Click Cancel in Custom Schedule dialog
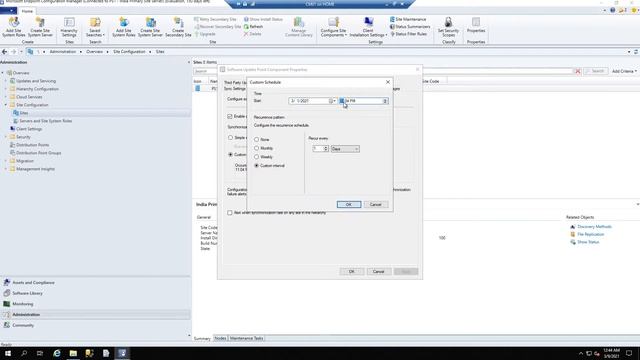 click(376, 204)
